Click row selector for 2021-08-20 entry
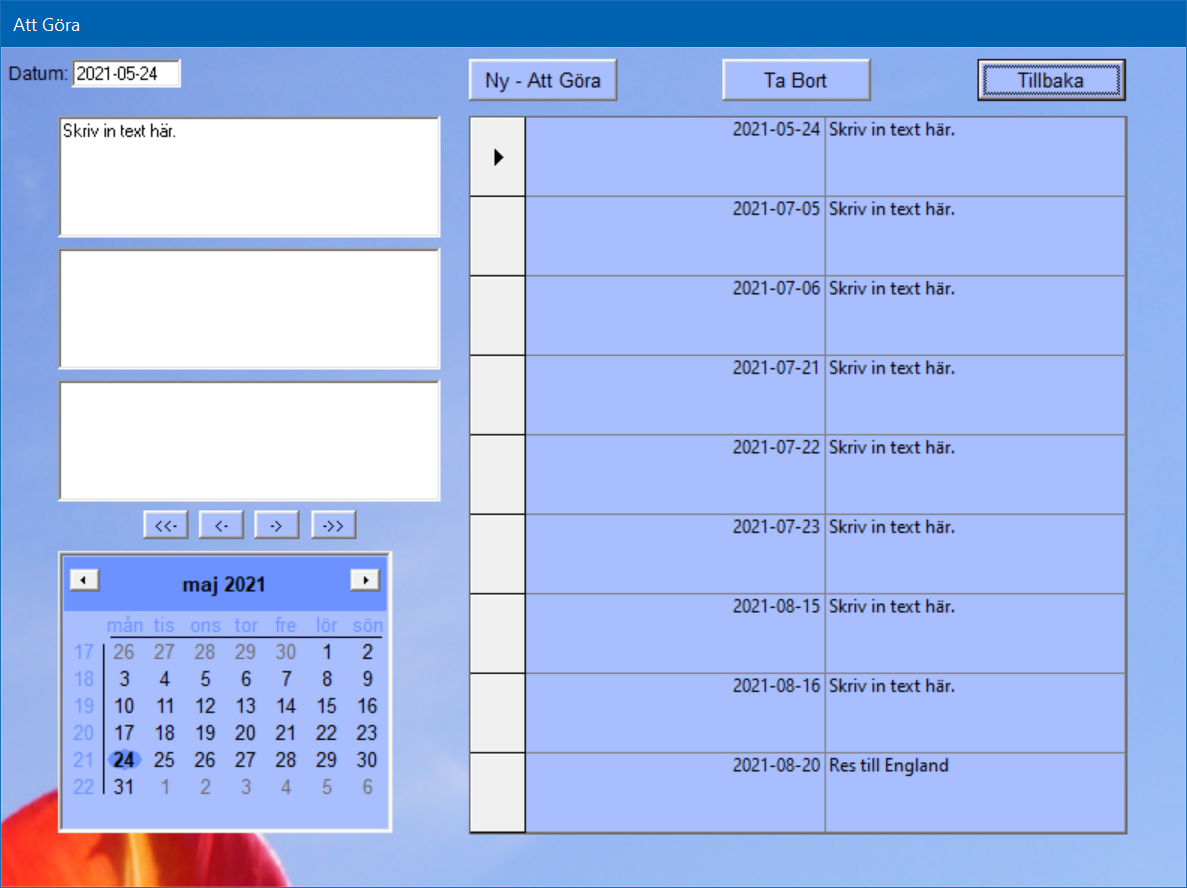Image resolution: width=1187 pixels, height=888 pixels. (x=498, y=792)
